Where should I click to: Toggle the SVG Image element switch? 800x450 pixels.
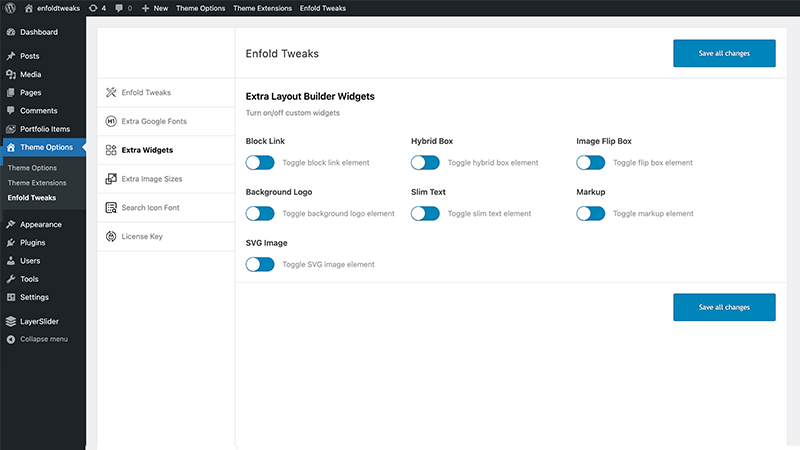coord(260,264)
